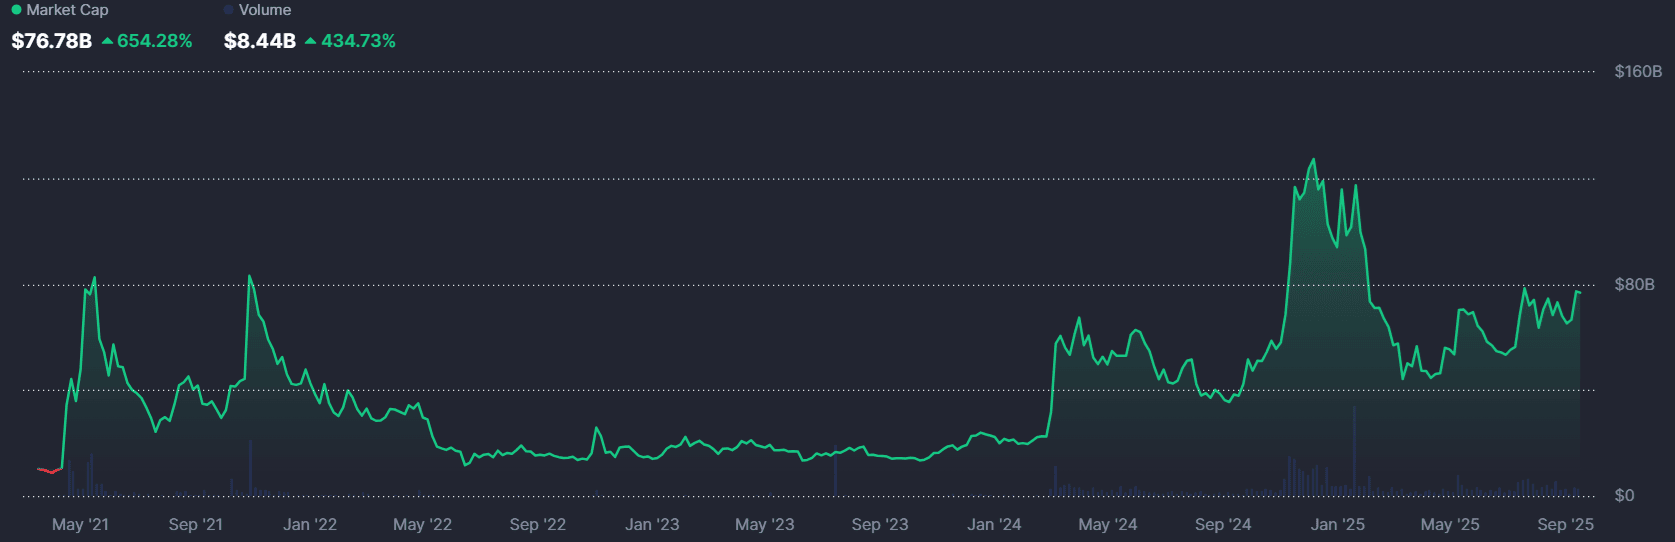This screenshot has width=1675, height=542.
Task: Select the Jan '24 x-axis label
Action: click(994, 524)
